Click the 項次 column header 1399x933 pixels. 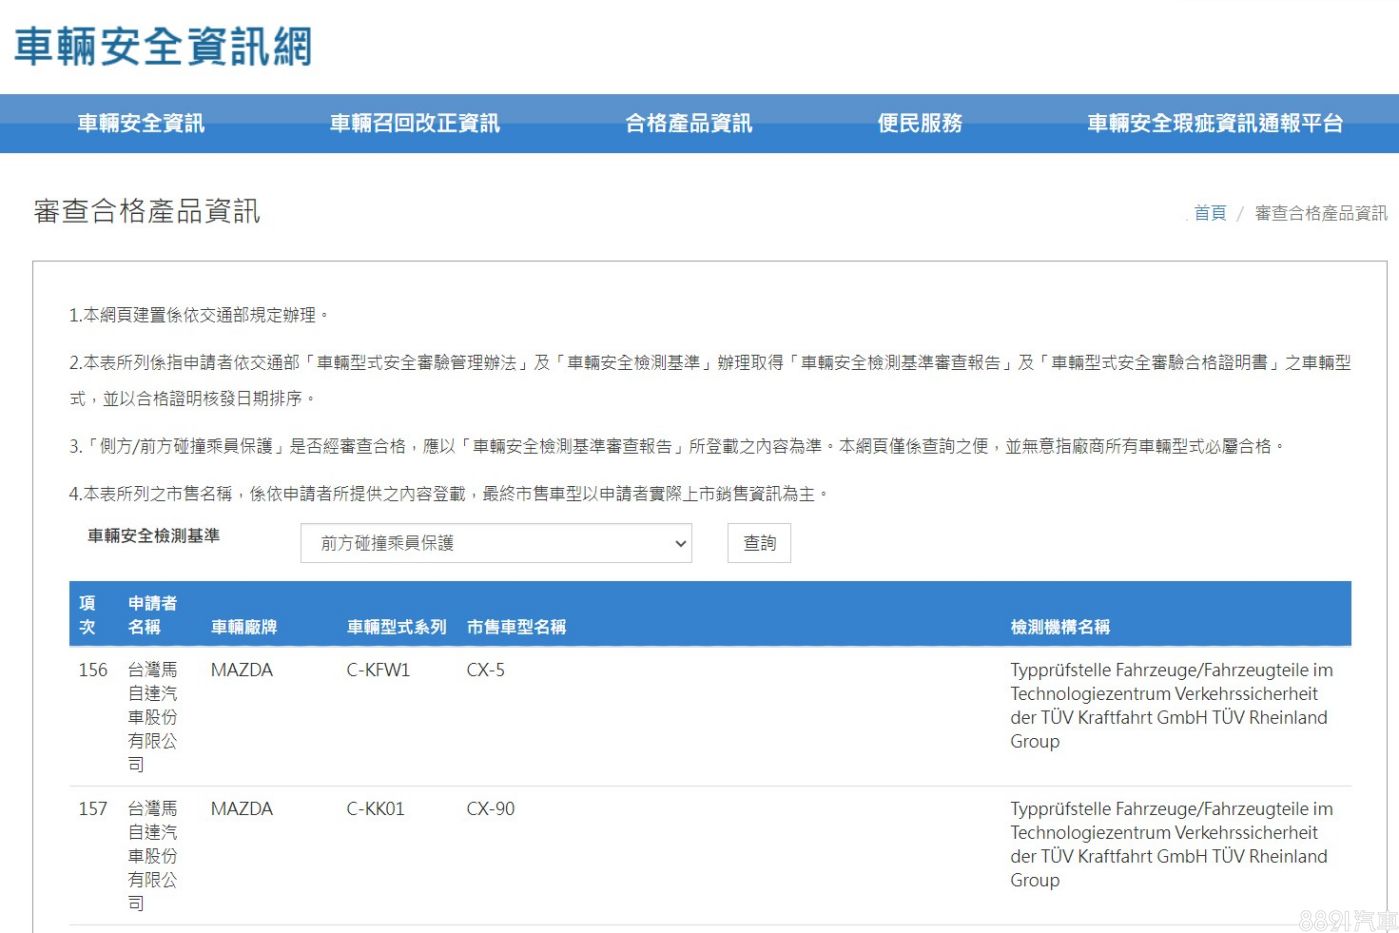[88, 615]
